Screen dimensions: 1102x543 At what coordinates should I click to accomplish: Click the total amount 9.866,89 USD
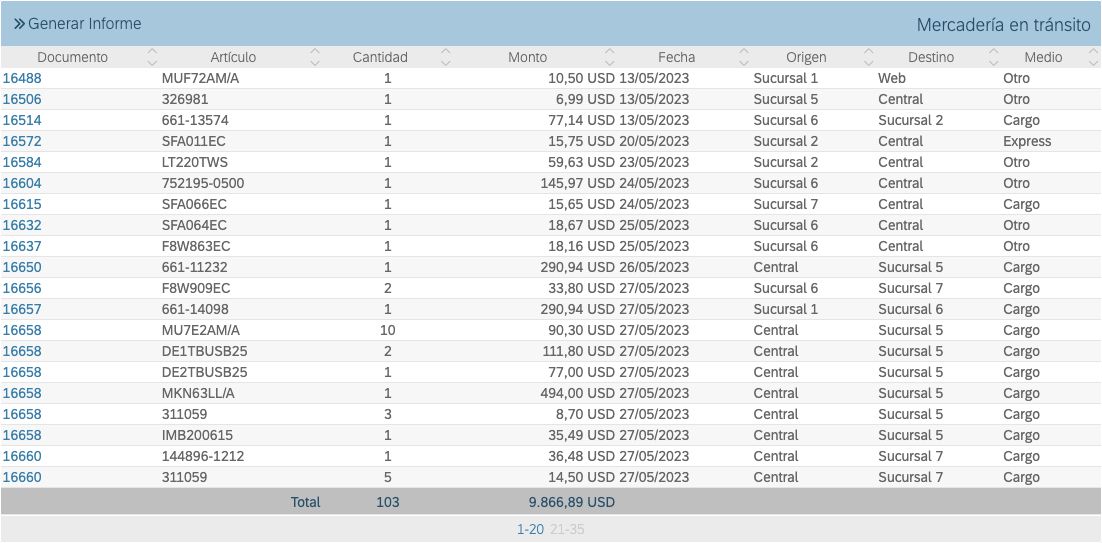click(572, 502)
